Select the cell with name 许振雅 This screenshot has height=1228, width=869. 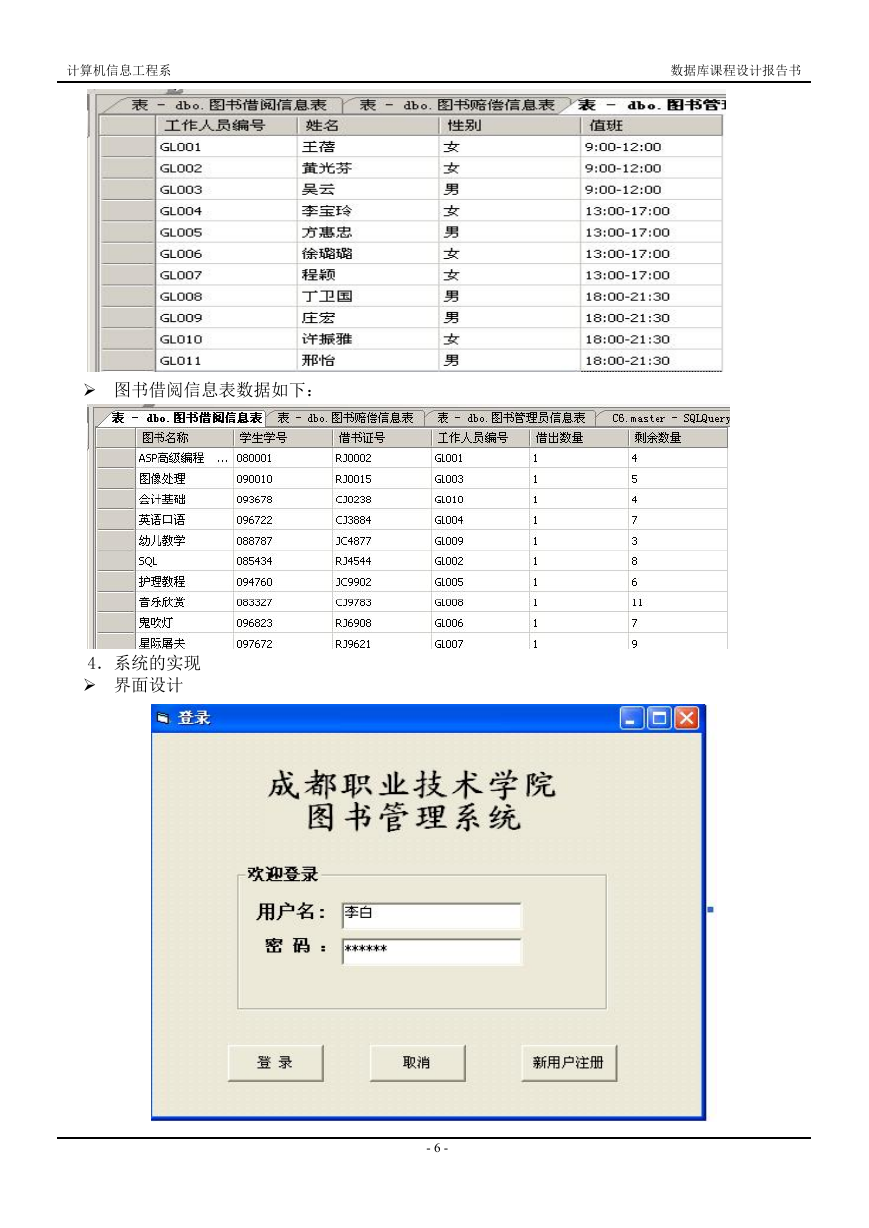[367, 339]
